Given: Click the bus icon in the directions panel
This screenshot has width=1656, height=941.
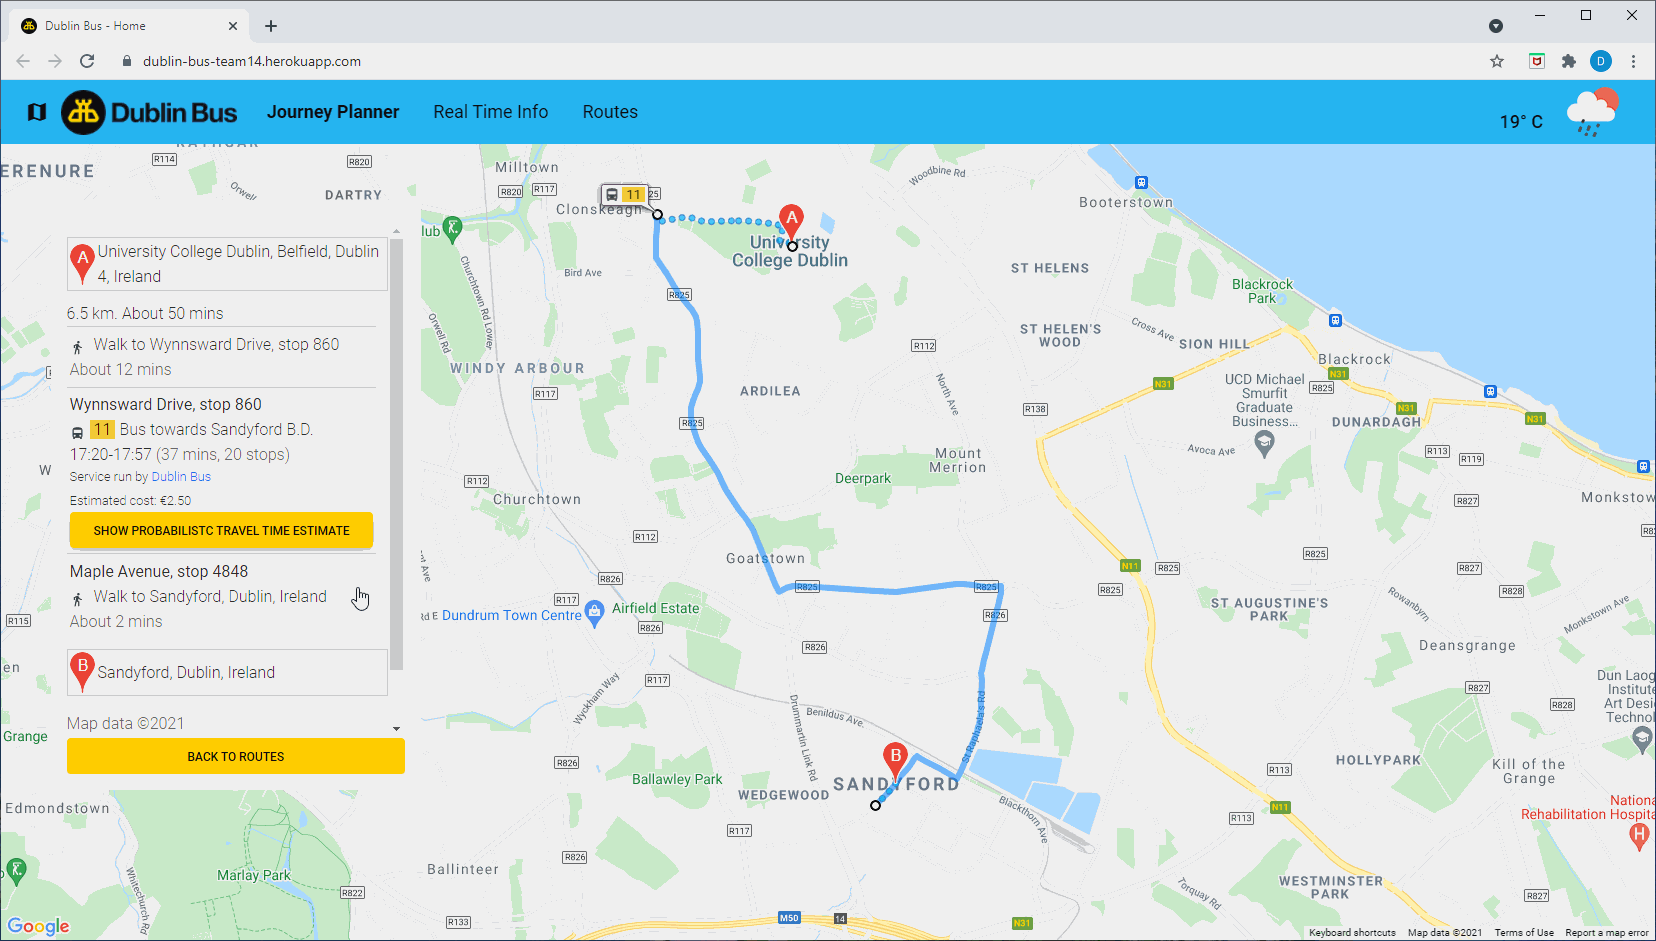Looking at the screenshot, I should 77,432.
